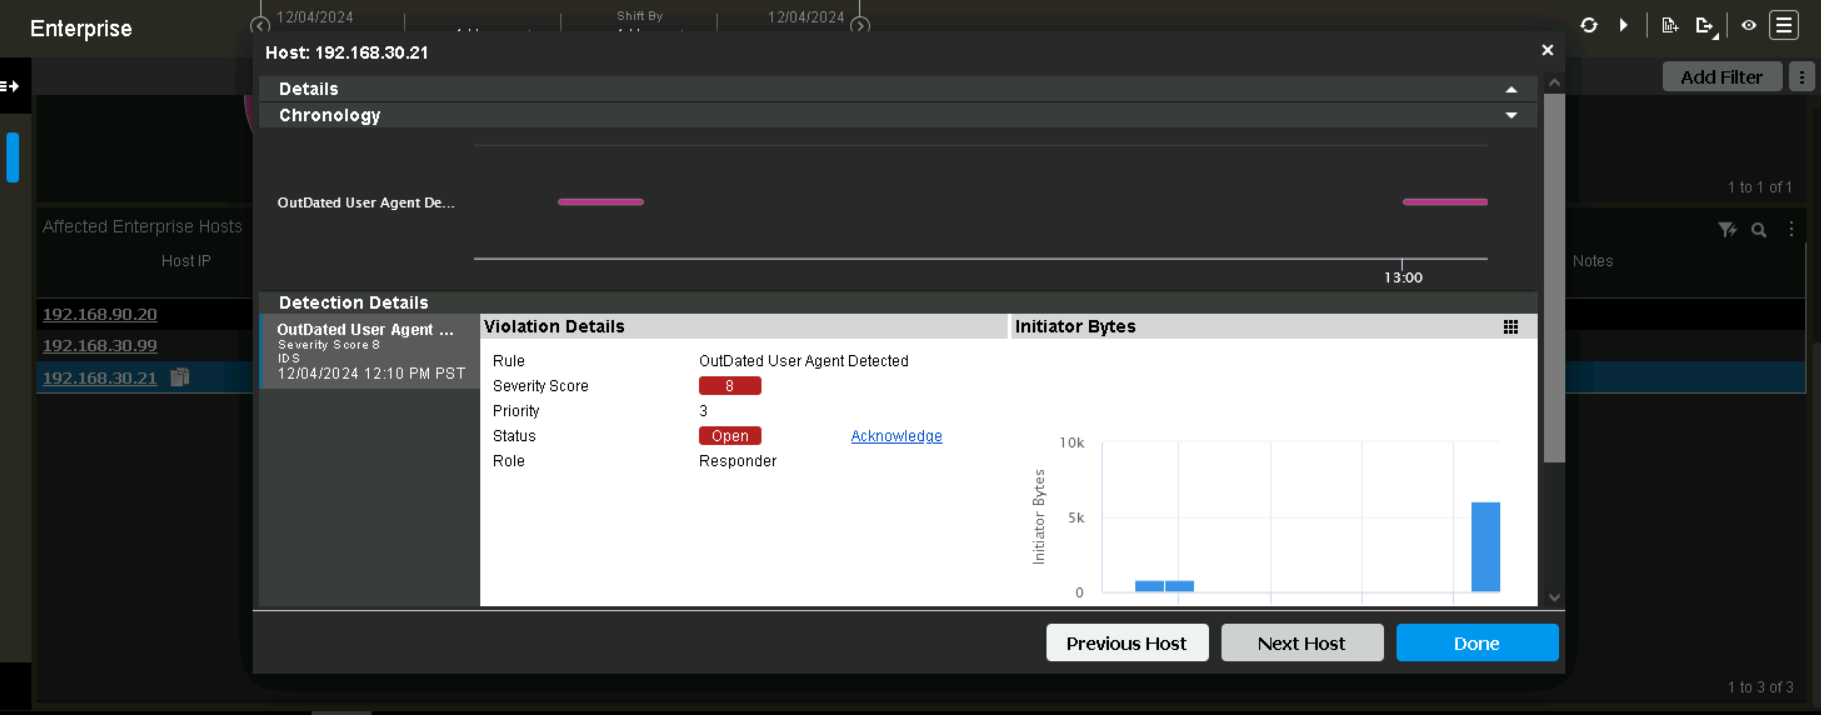Screen dimensions: 1821x715
Task: Click the filter icon in hosts table
Action: pos(1727,230)
